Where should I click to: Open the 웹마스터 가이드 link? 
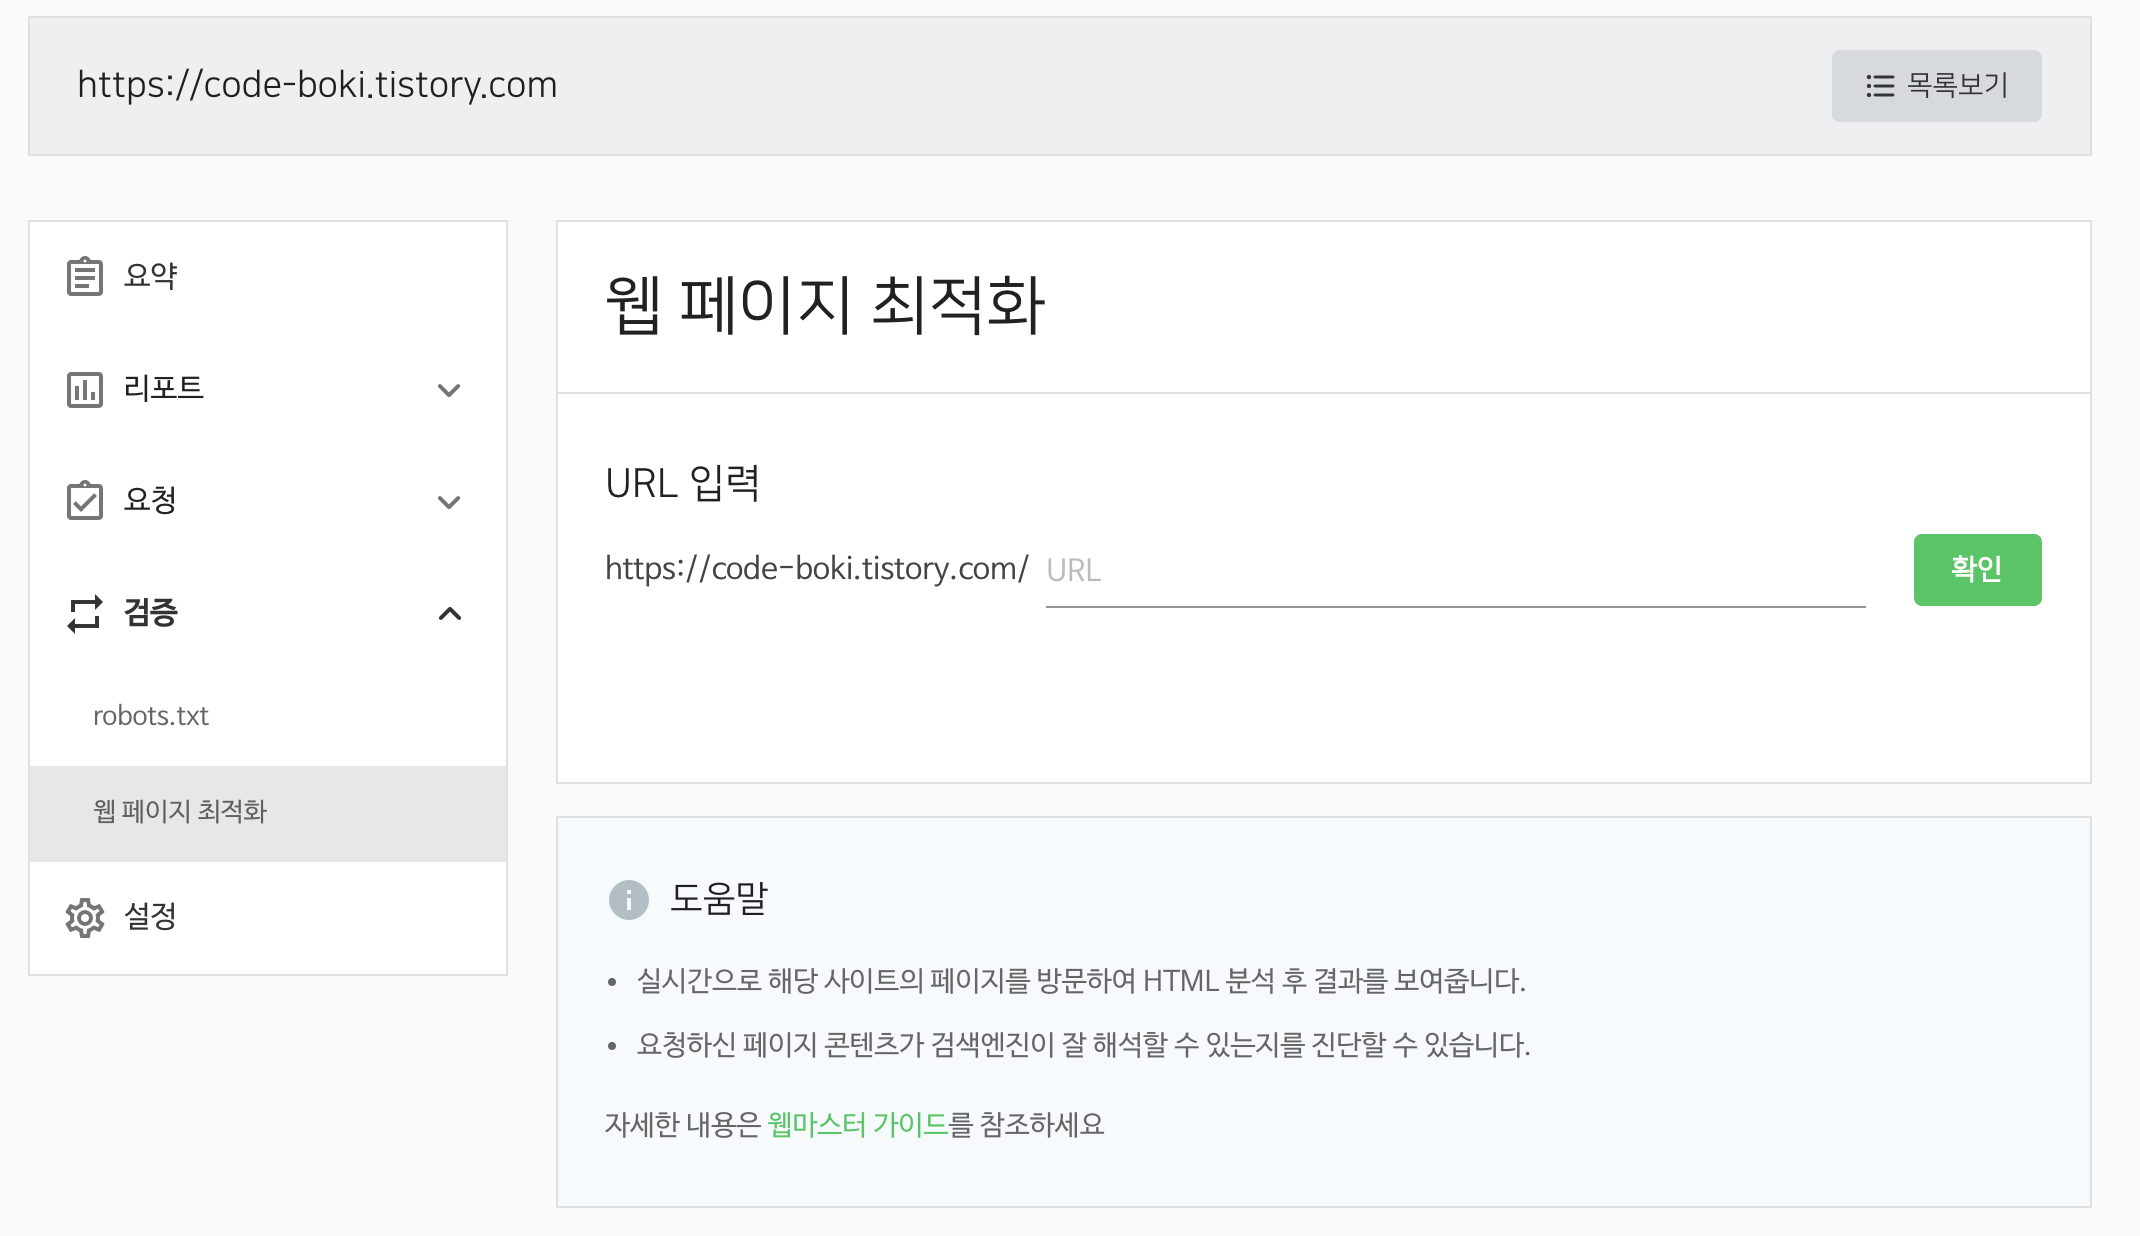click(x=857, y=1125)
